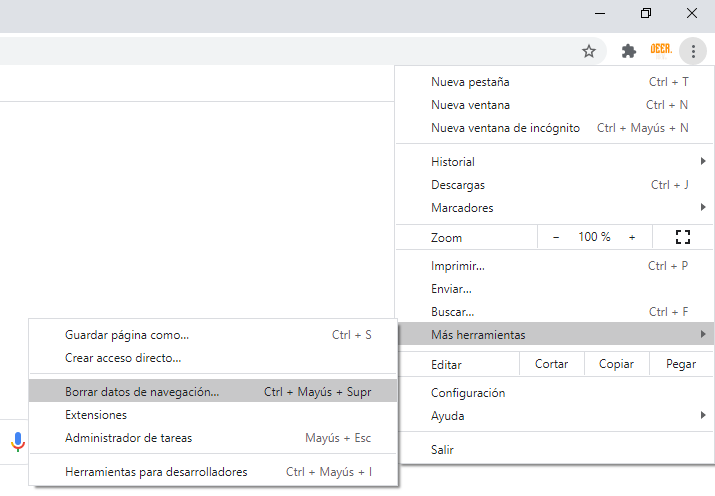Decrease zoom with the minus button
This screenshot has width=715, height=496.
(556, 237)
